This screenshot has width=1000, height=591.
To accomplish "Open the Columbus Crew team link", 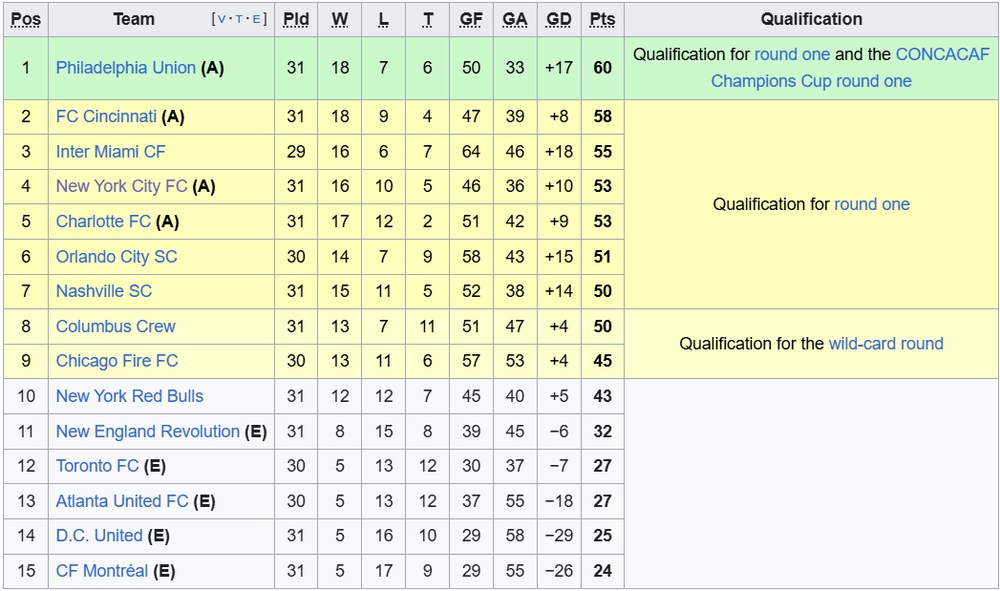I will [x=115, y=326].
